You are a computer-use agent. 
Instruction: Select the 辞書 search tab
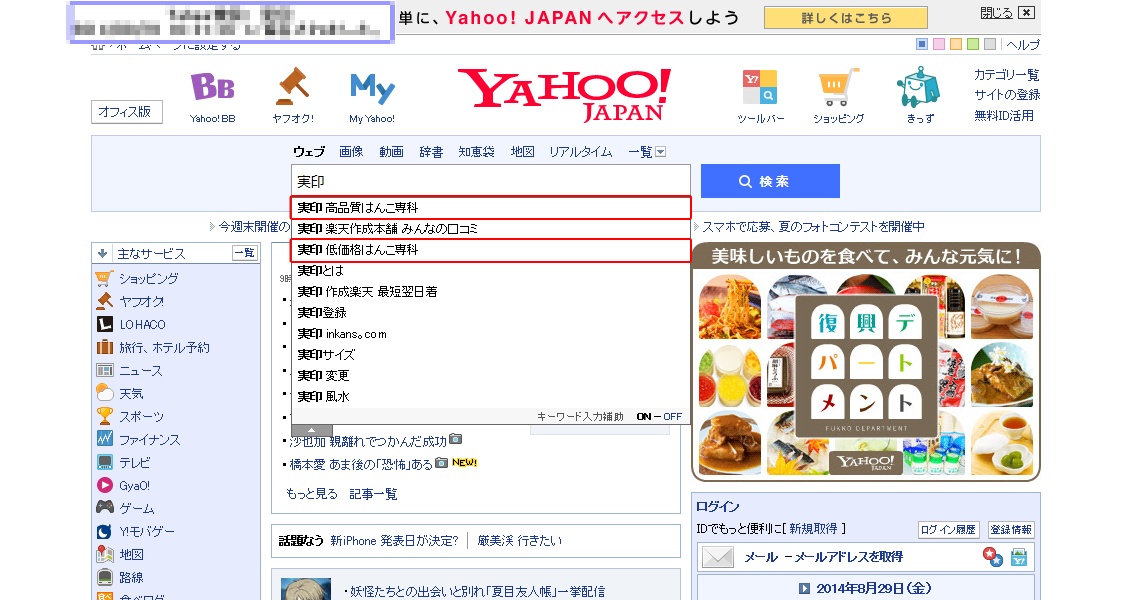click(x=431, y=152)
